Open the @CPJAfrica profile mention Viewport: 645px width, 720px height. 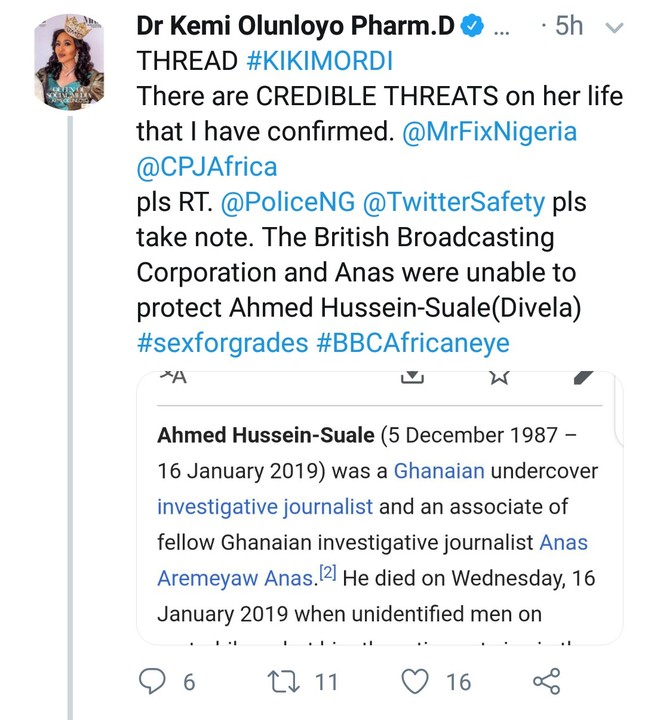coord(207,166)
